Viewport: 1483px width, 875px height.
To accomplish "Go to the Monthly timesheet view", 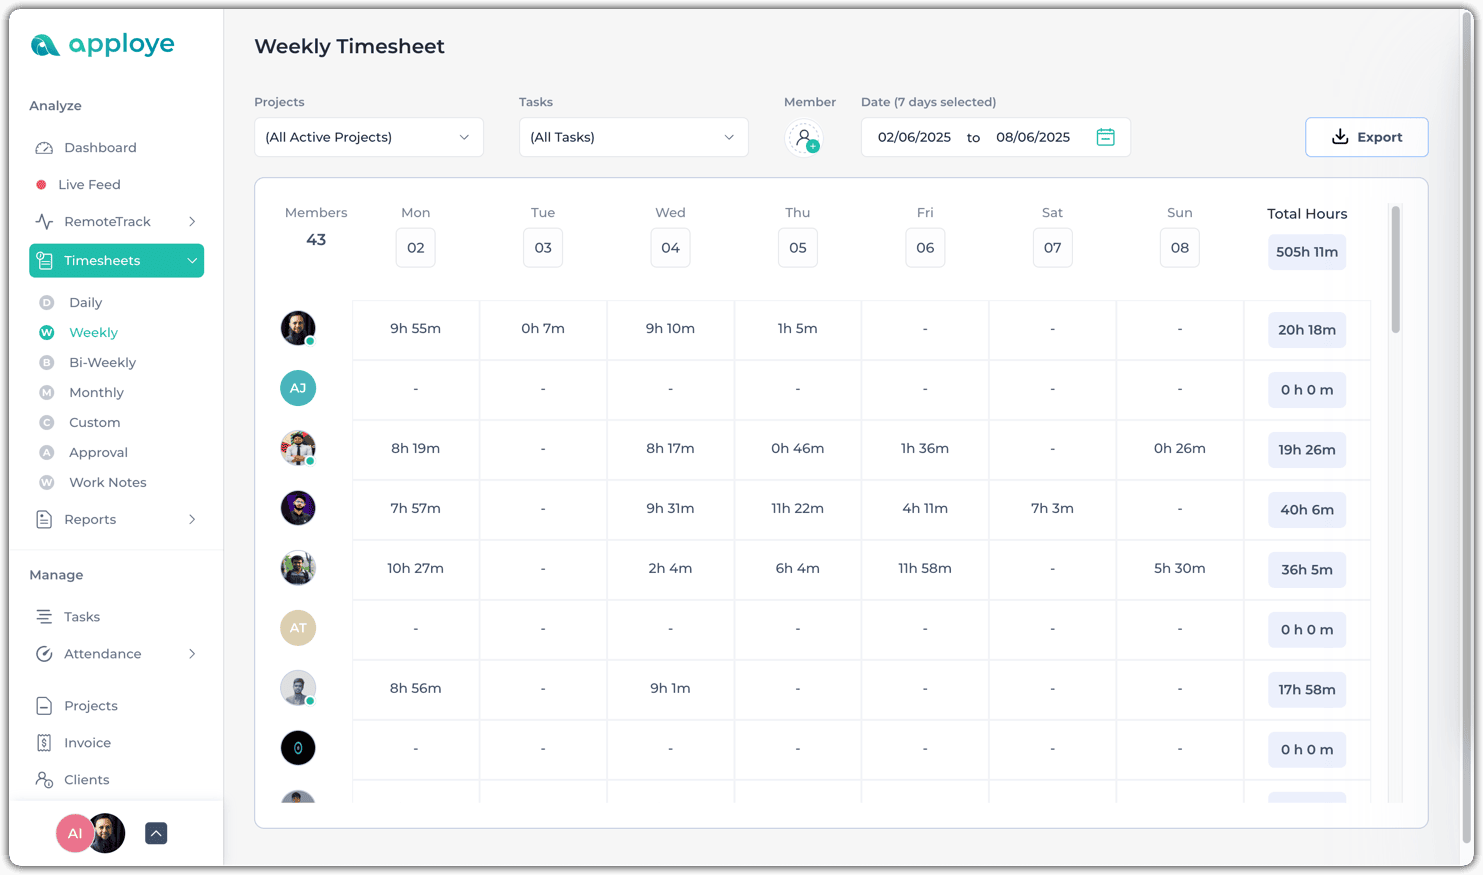I will (96, 393).
